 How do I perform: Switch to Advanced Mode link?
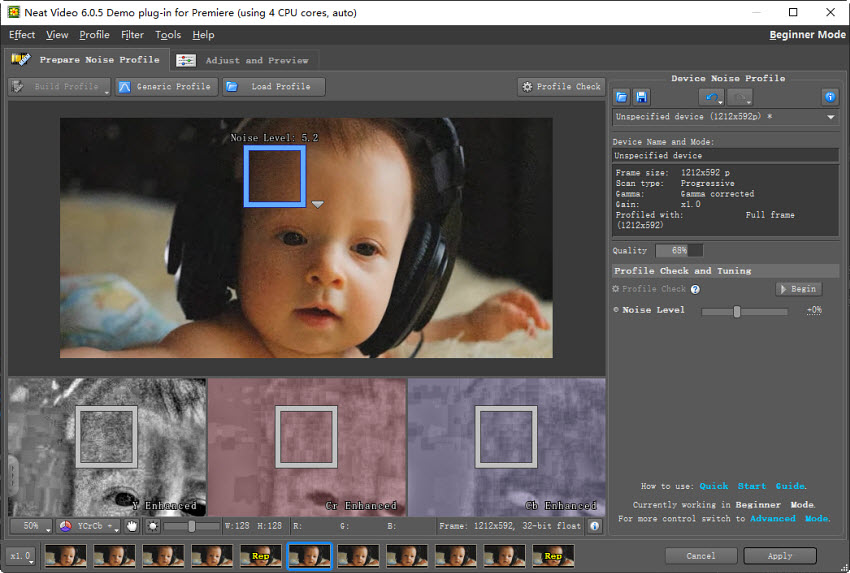pyautogui.click(x=789, y=519)
